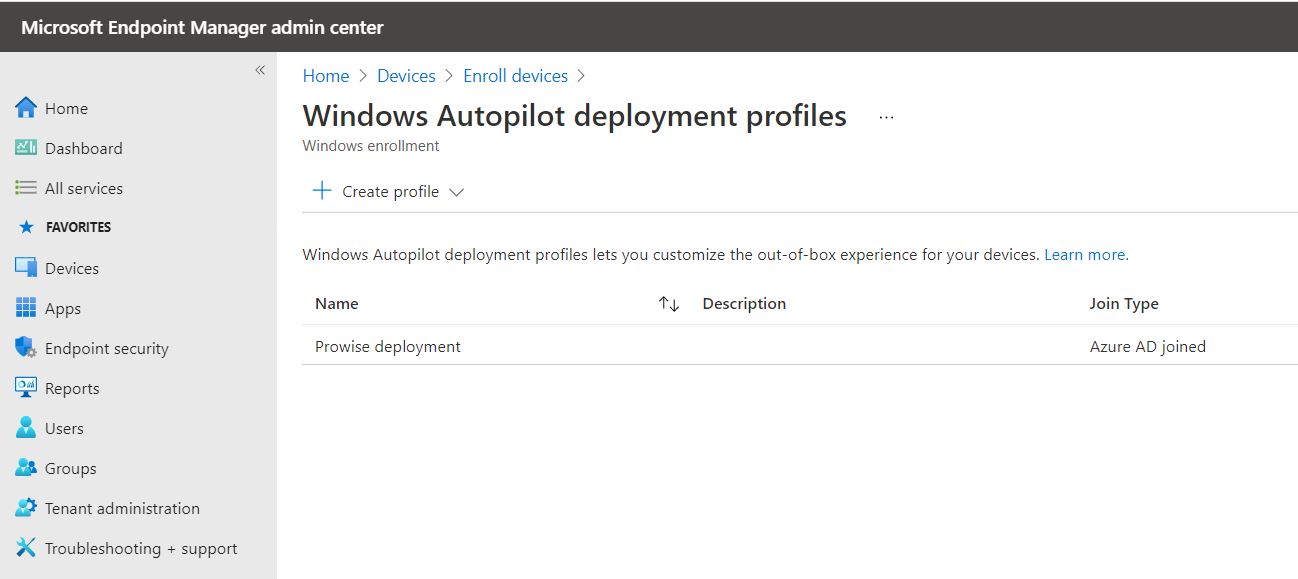Go to Users in the sidebar

coord(64,428)
